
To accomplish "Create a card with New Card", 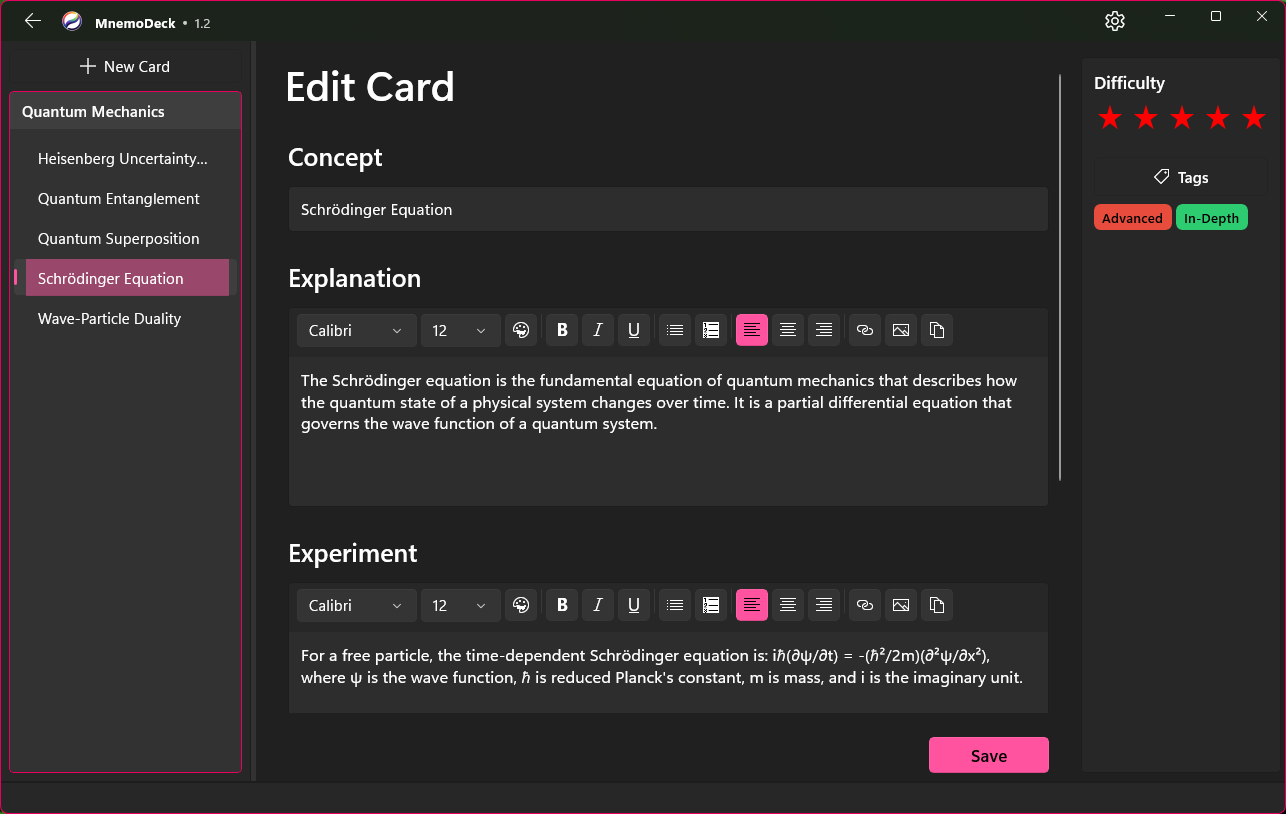I will pyautogui.click(x=125, y=66).
